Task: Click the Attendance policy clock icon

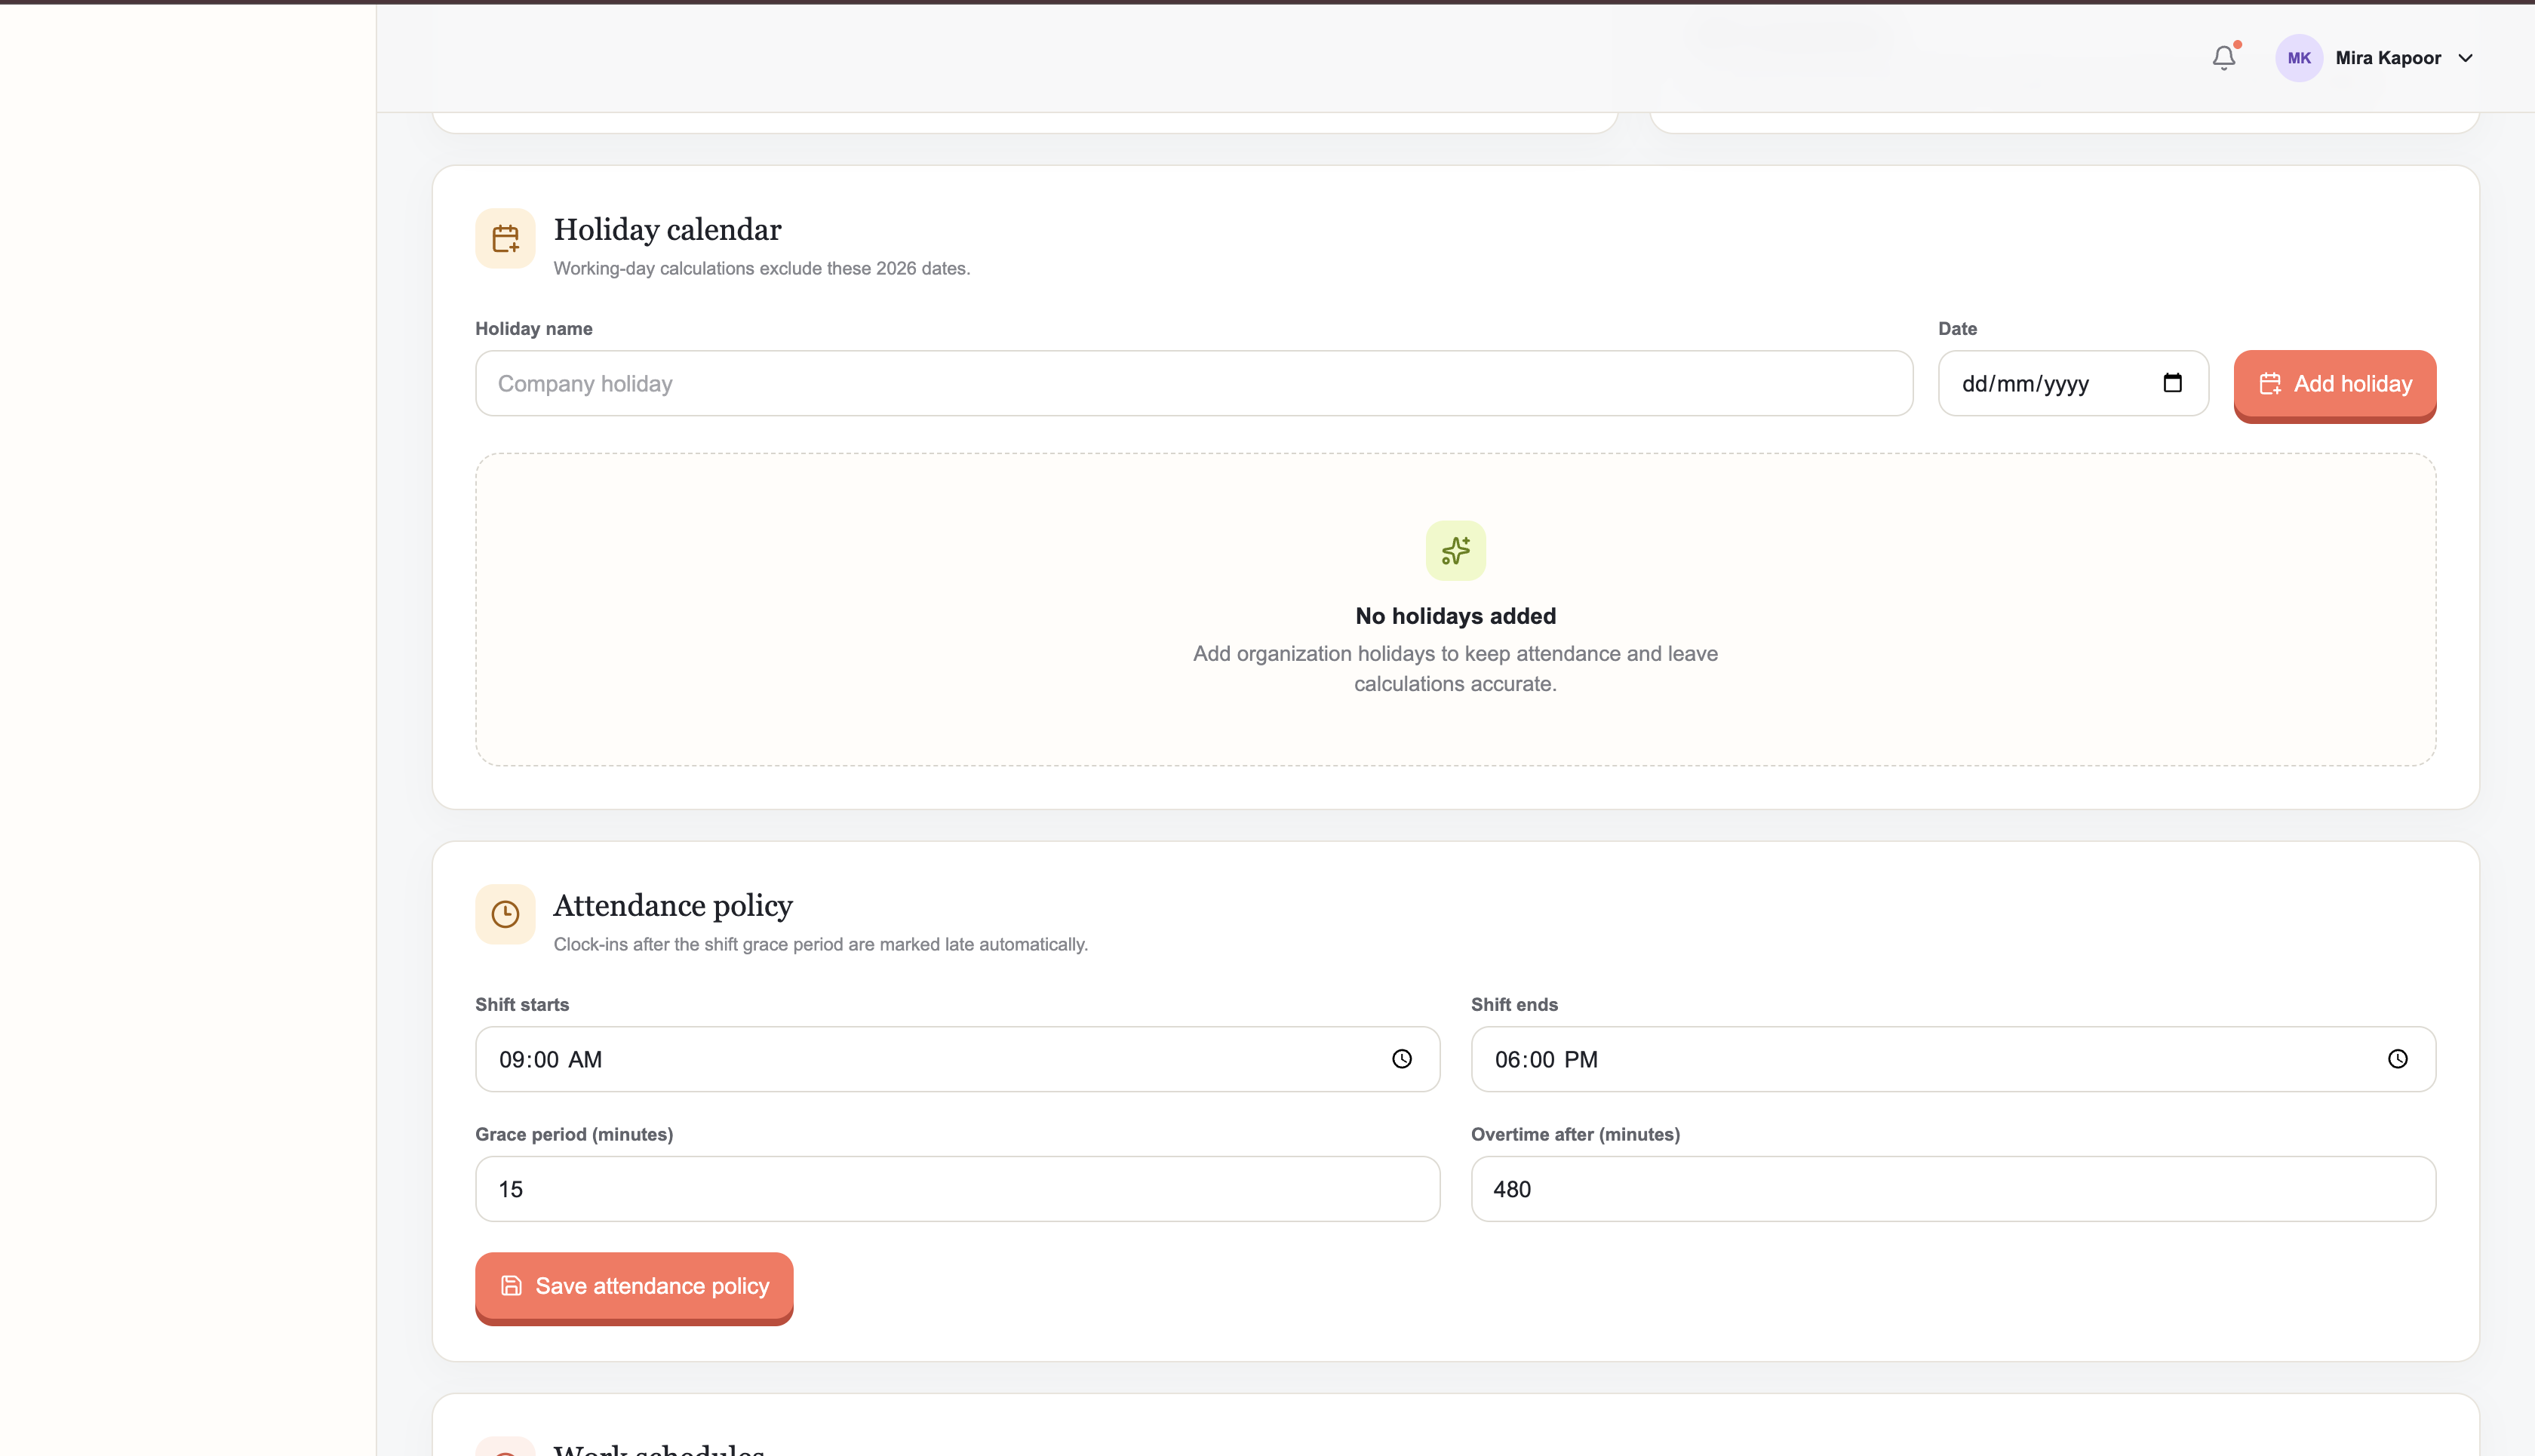Action: tap(505, 914)
